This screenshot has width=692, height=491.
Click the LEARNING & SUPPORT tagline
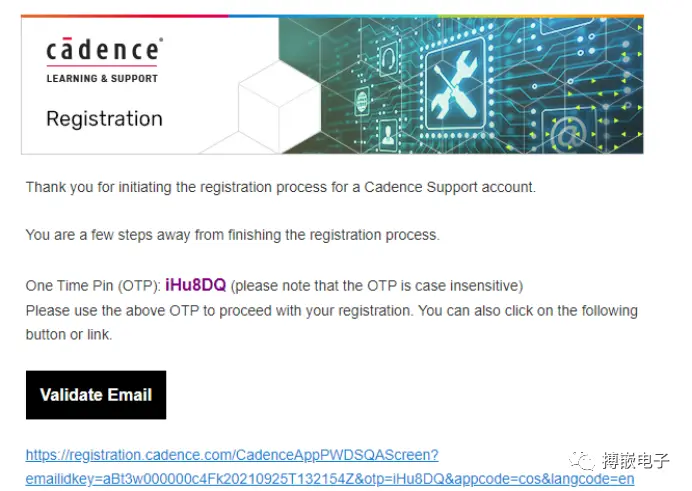click(102, 79)
